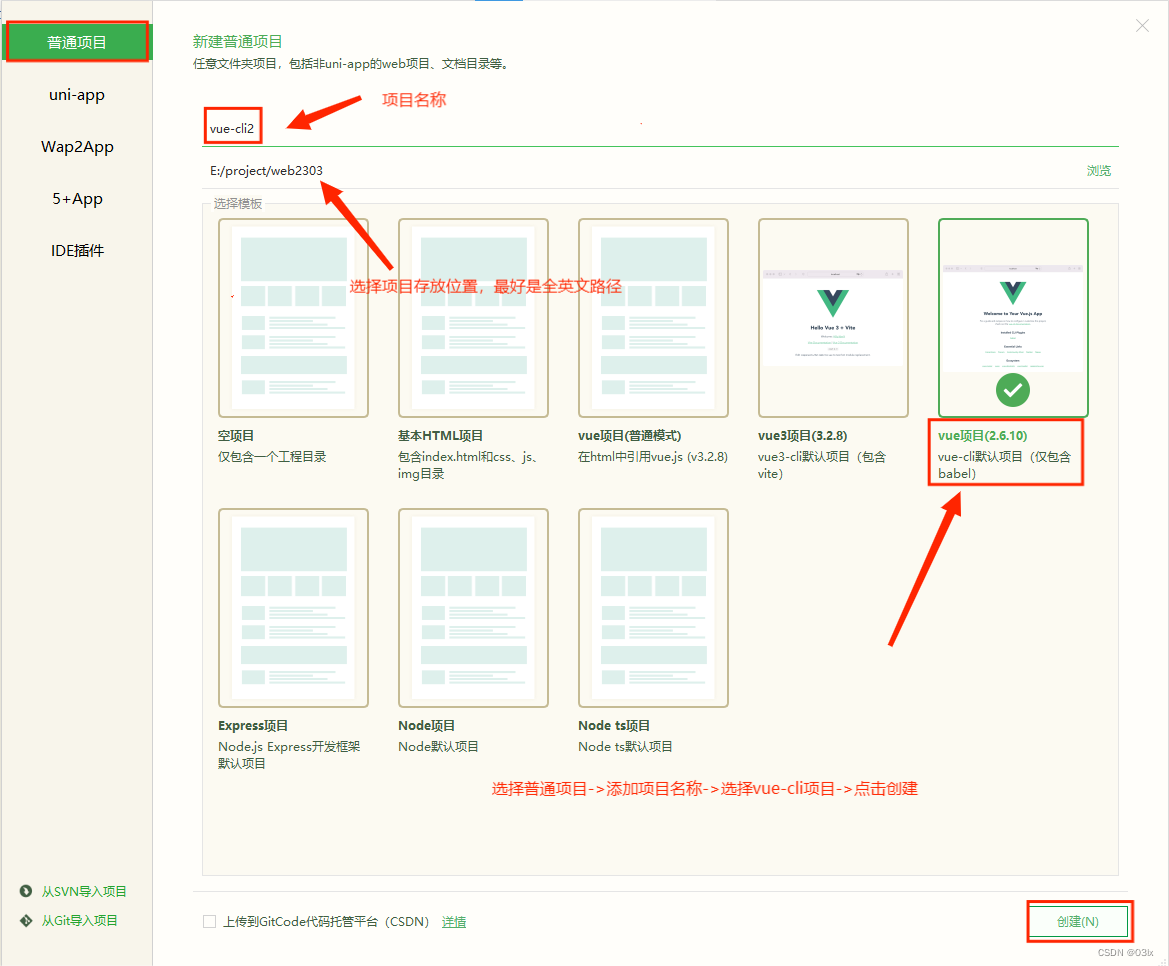This screenshot has width=1169, height=966.
Task: Select the Node项目 template
Action: pyautogui.click(x=473, y=607)
